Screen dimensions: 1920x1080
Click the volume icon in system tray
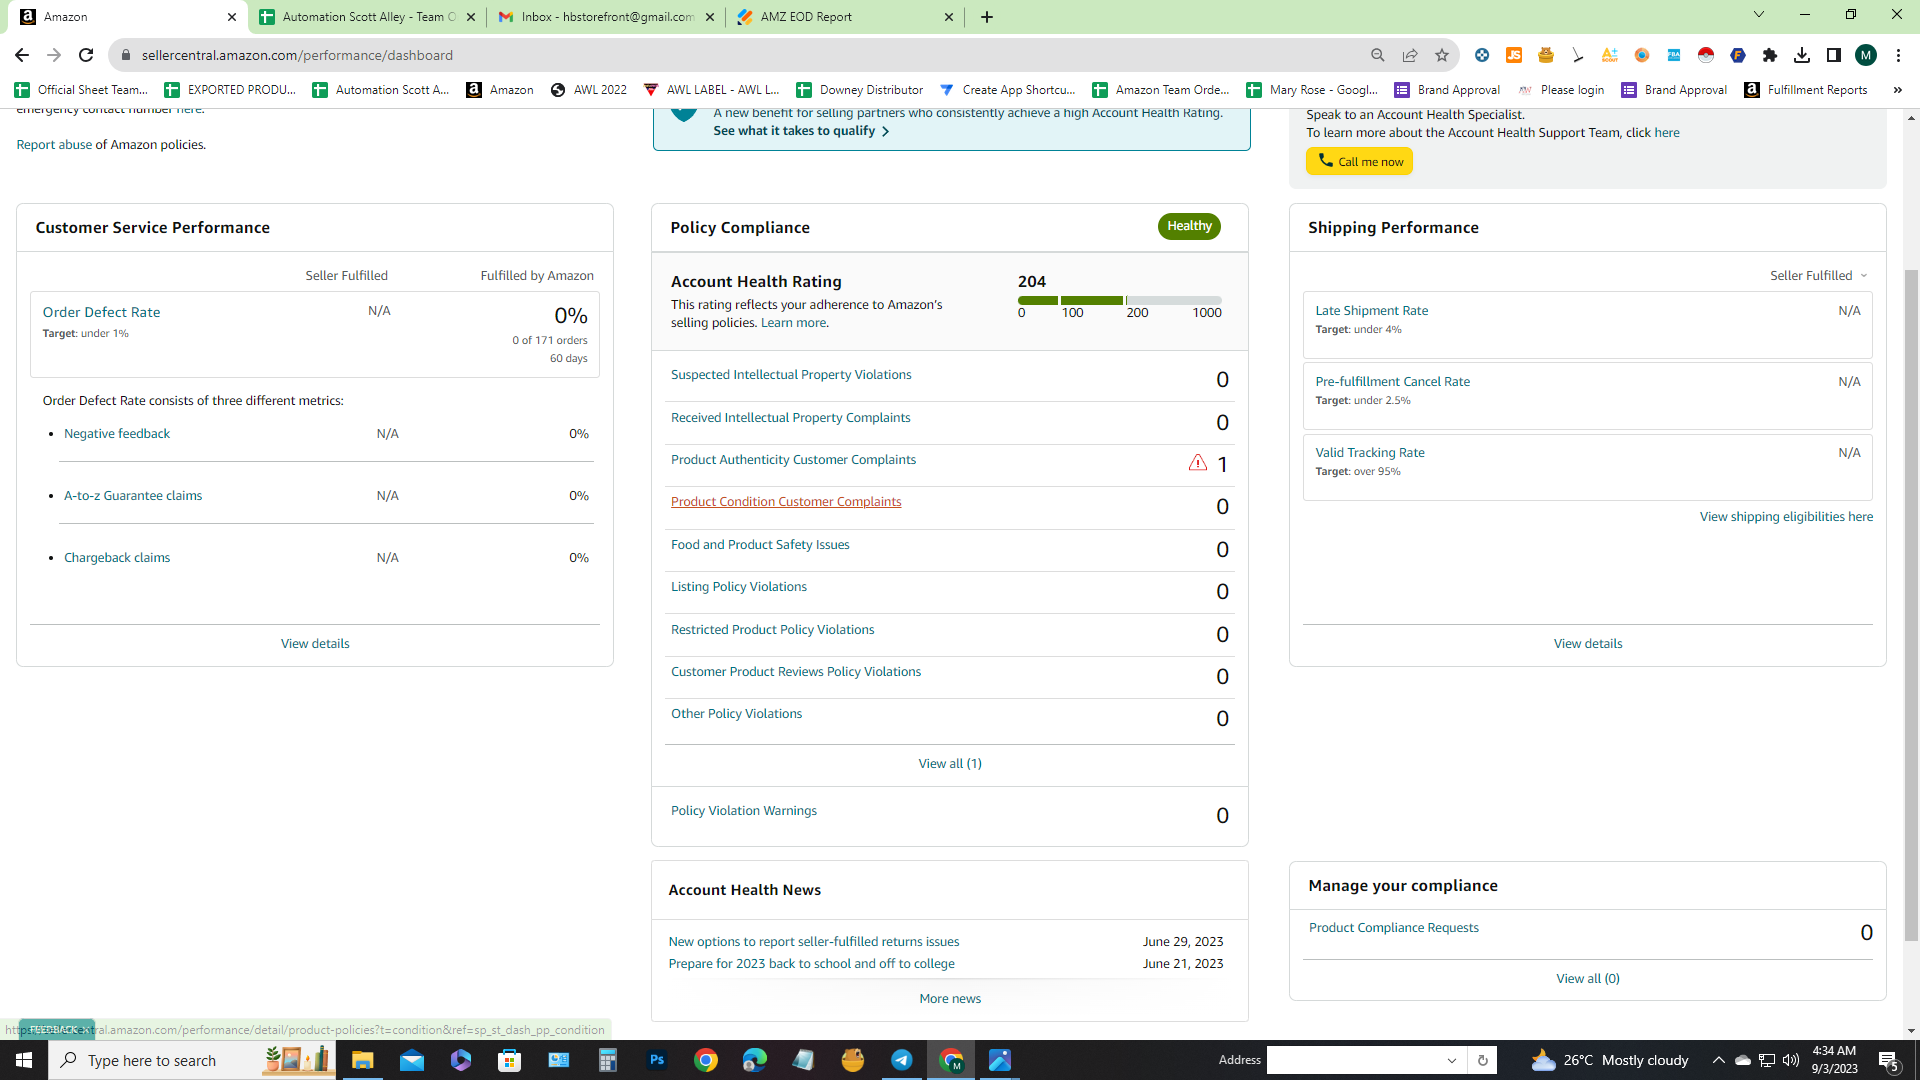point(1791,1060)
